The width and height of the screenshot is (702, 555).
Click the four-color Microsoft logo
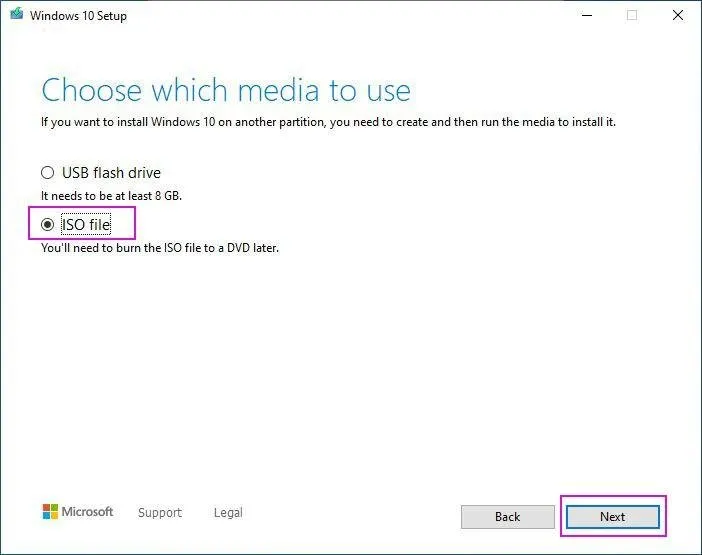coord(50,512)
